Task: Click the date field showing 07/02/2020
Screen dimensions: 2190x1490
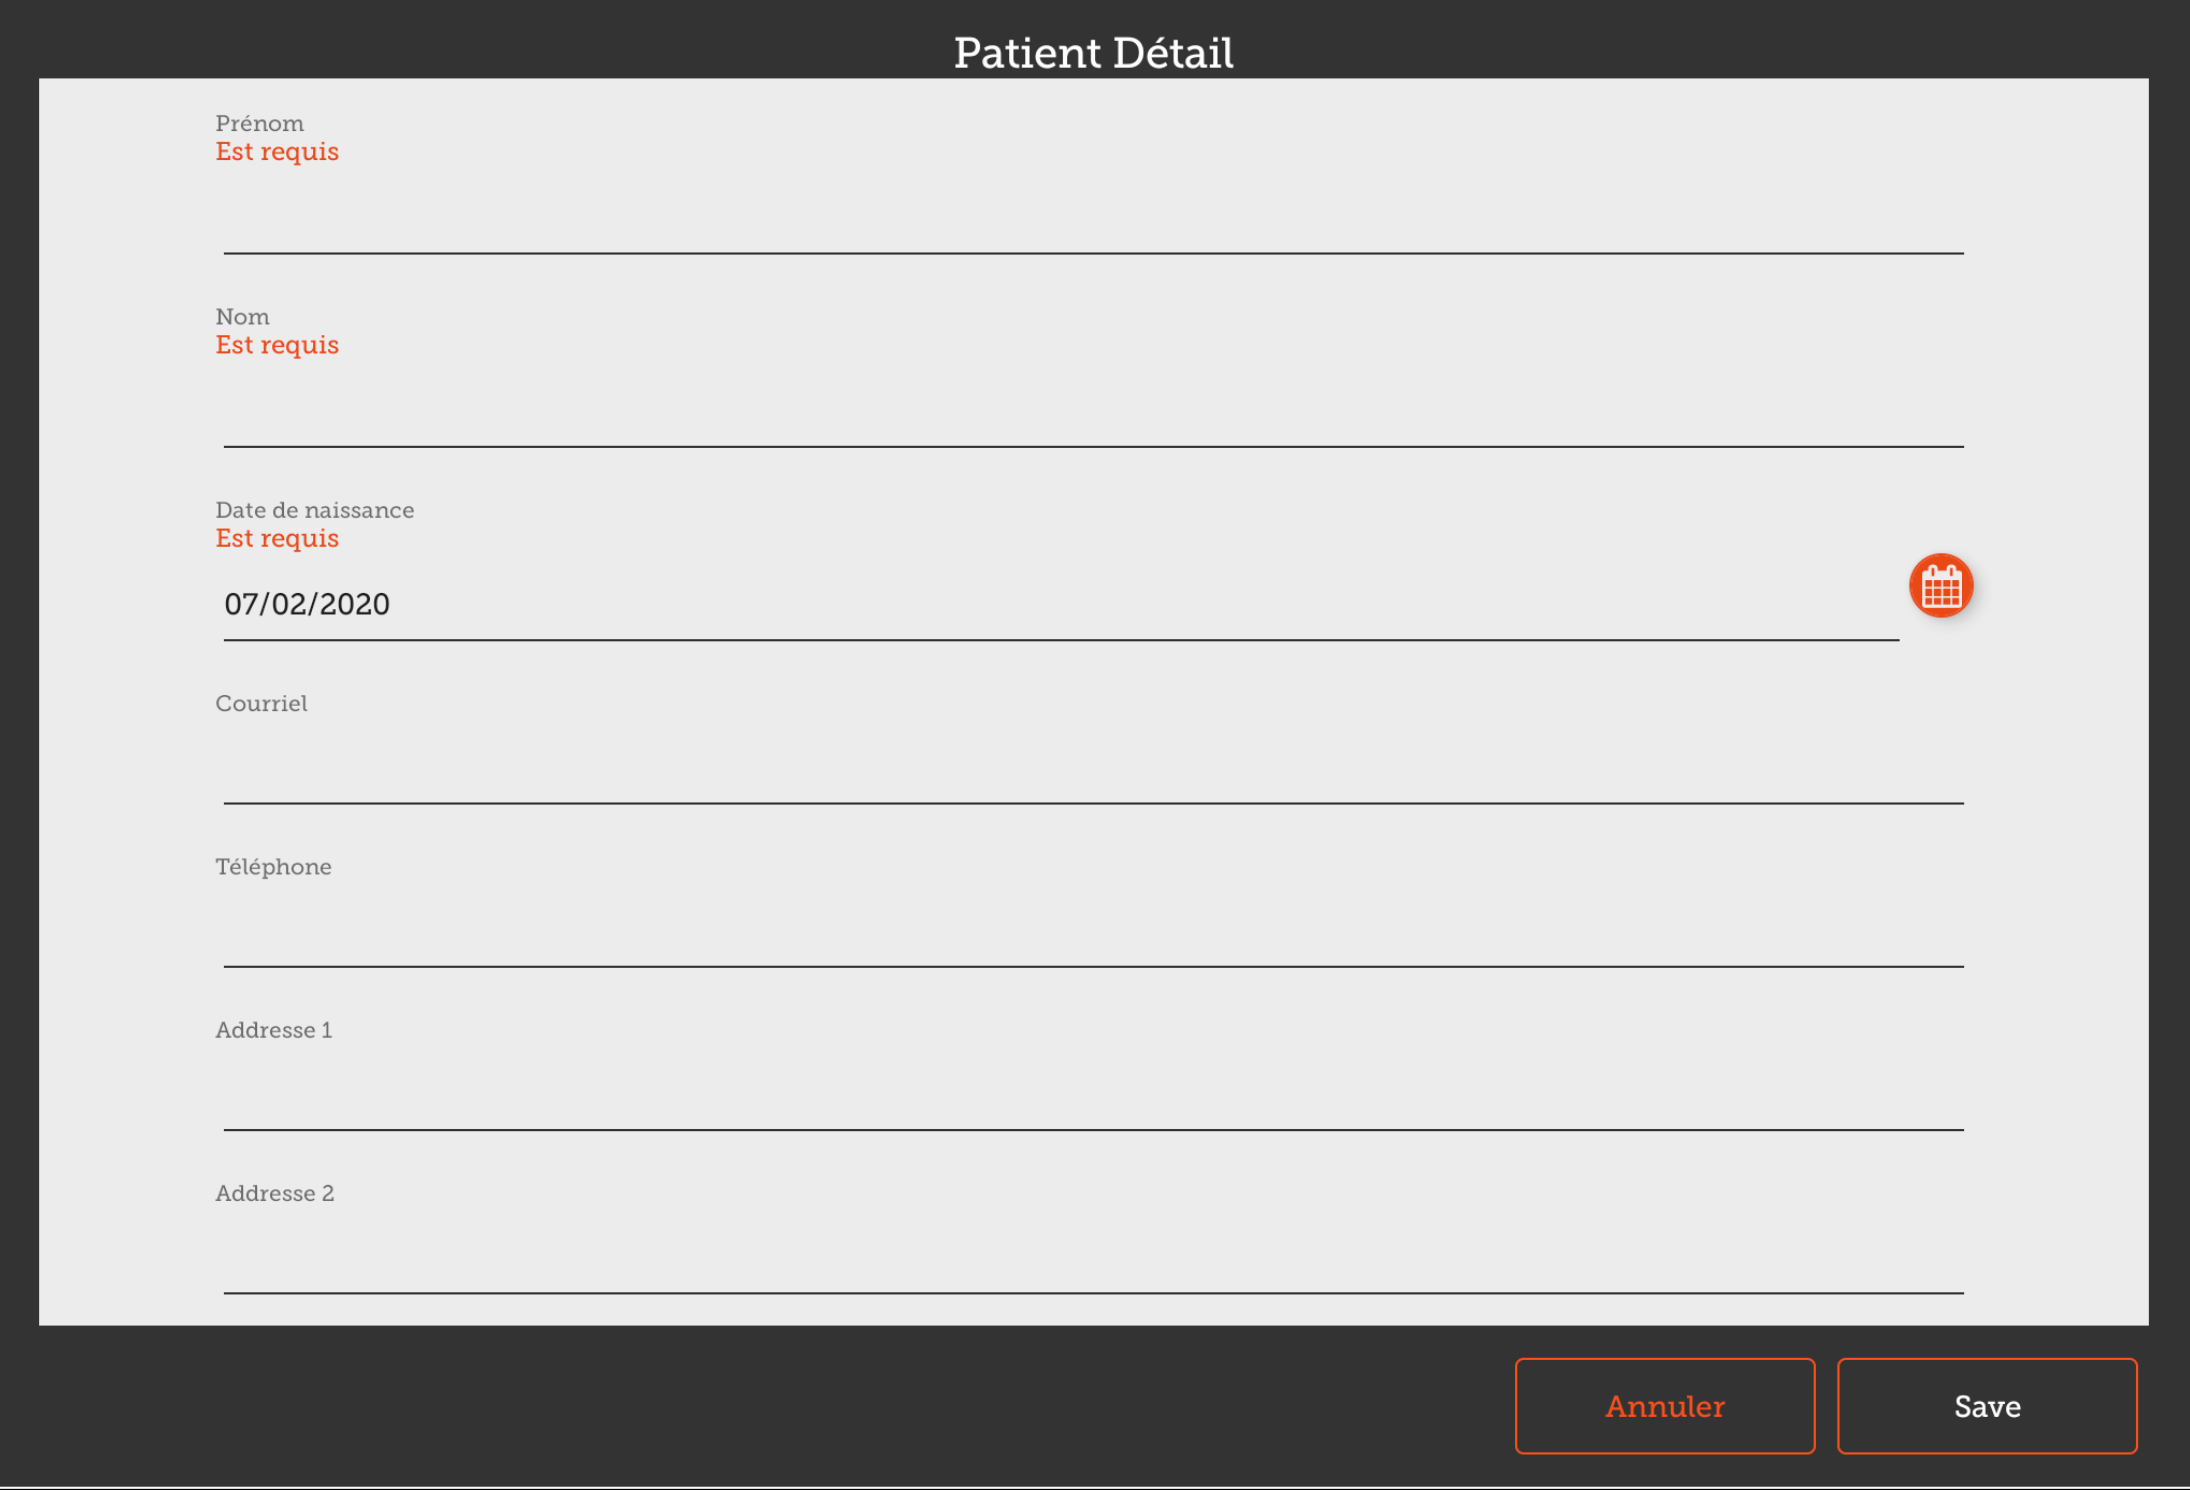Action: [x=1060, y=605]
